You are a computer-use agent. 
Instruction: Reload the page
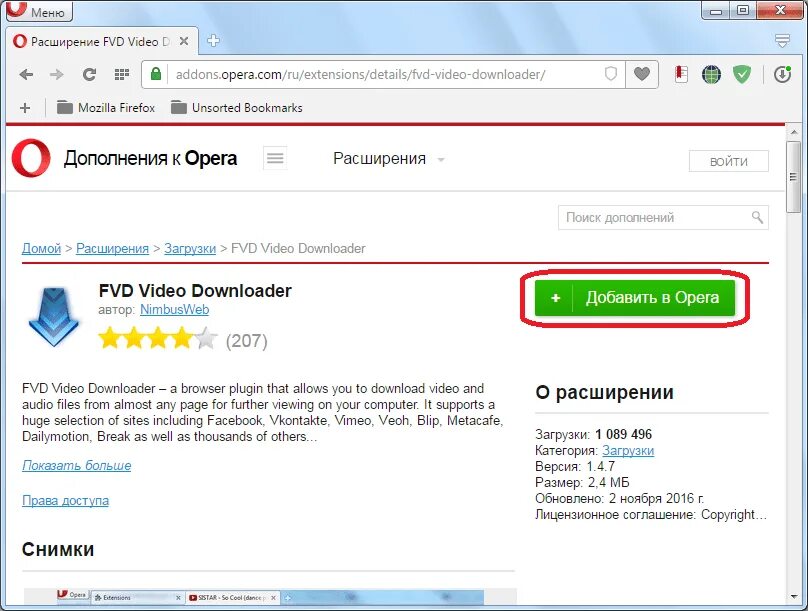tap(89, 75)
